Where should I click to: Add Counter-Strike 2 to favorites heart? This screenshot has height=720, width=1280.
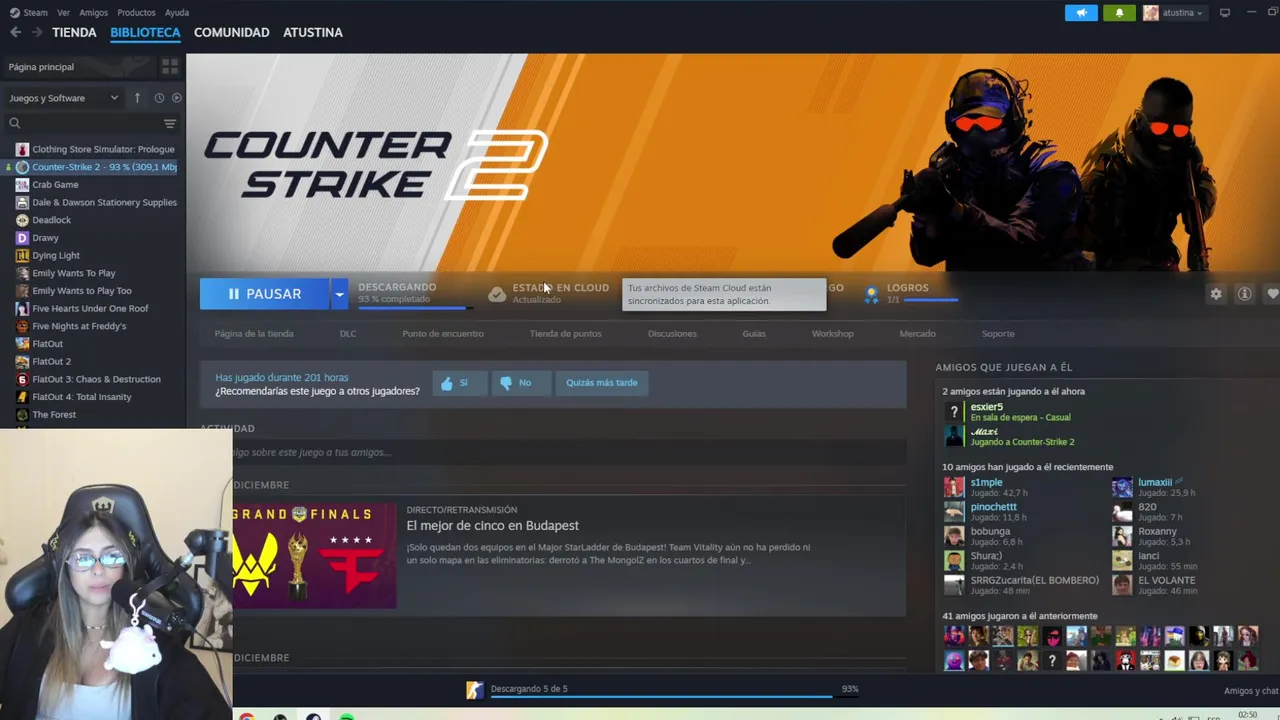pos(1272,294)
